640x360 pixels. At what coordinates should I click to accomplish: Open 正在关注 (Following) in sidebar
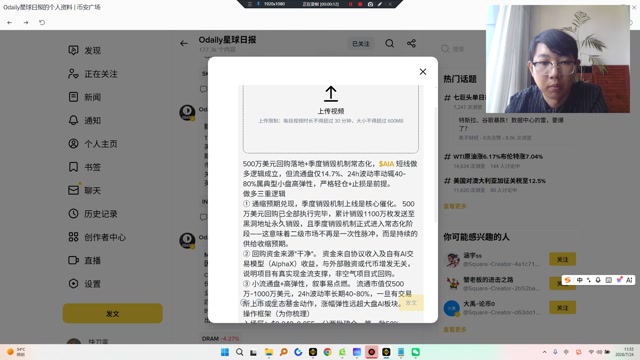click(x=93, y=74)
